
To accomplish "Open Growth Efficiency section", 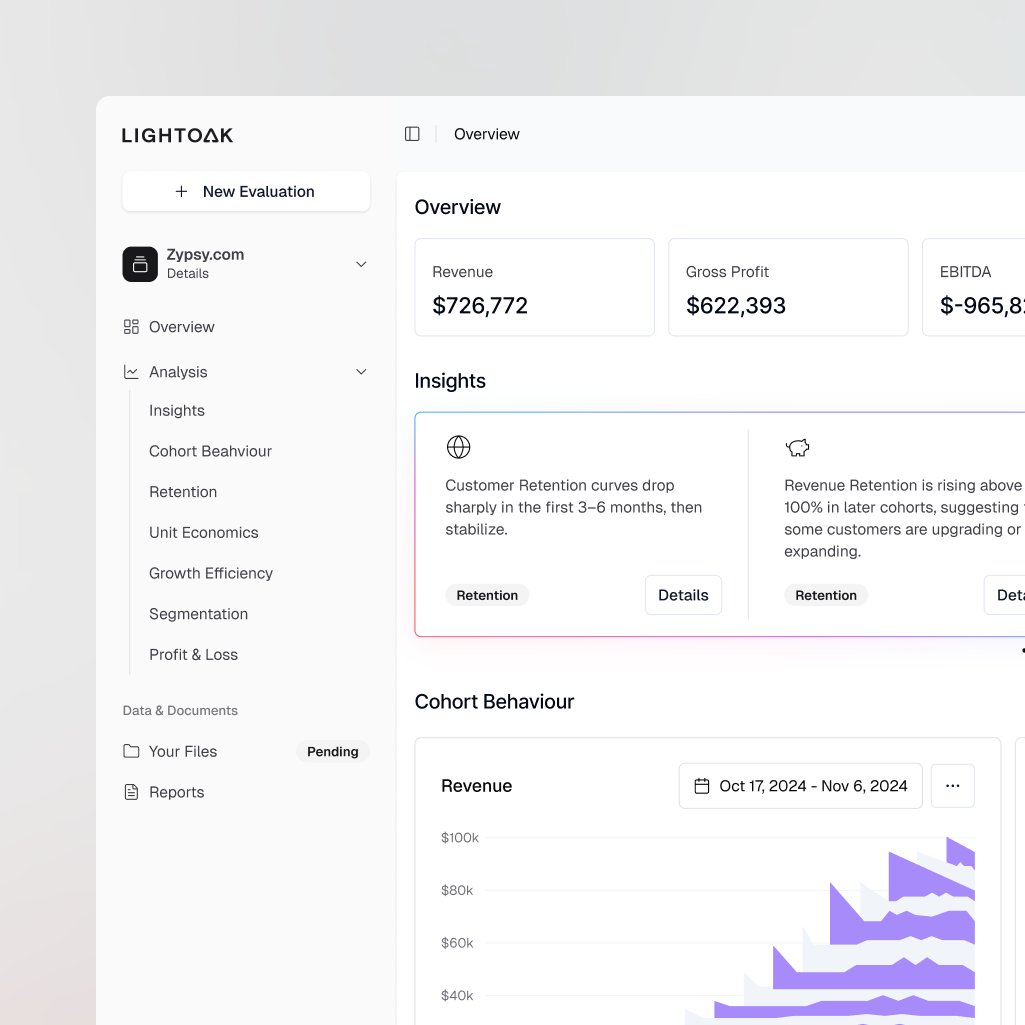I will pyautogui.click(x=210, y=573).
